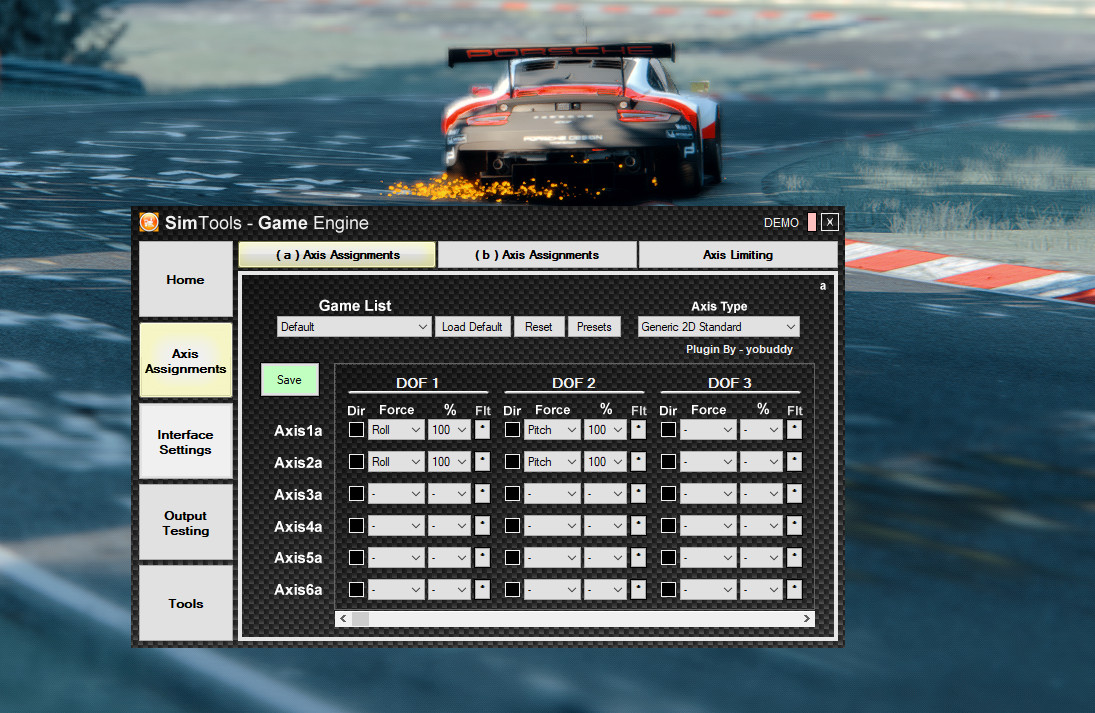Open Axis6a DOF 3 Force dropdown

pos(708,589)
